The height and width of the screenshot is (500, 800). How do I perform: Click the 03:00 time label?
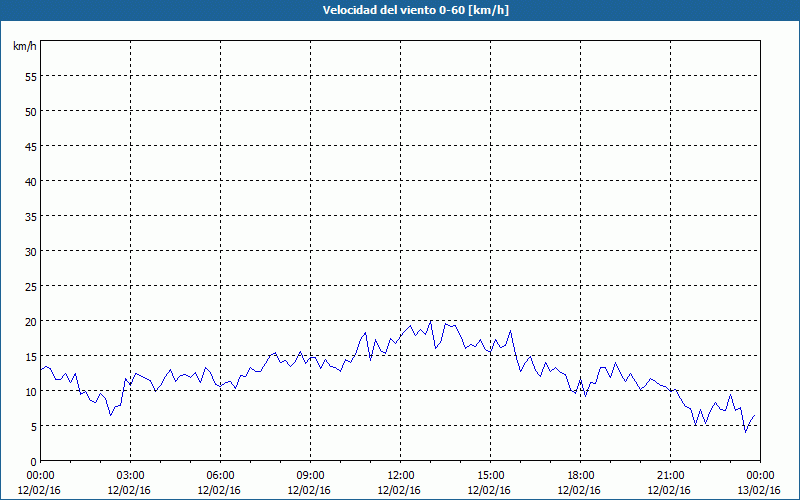coord(130,476)
